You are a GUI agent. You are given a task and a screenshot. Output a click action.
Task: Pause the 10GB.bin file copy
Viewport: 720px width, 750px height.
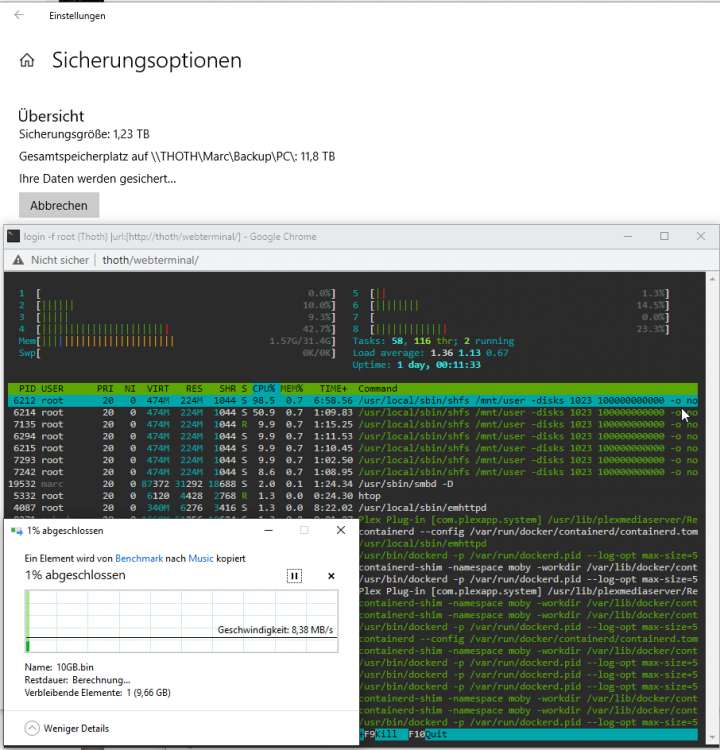[294, 576]
